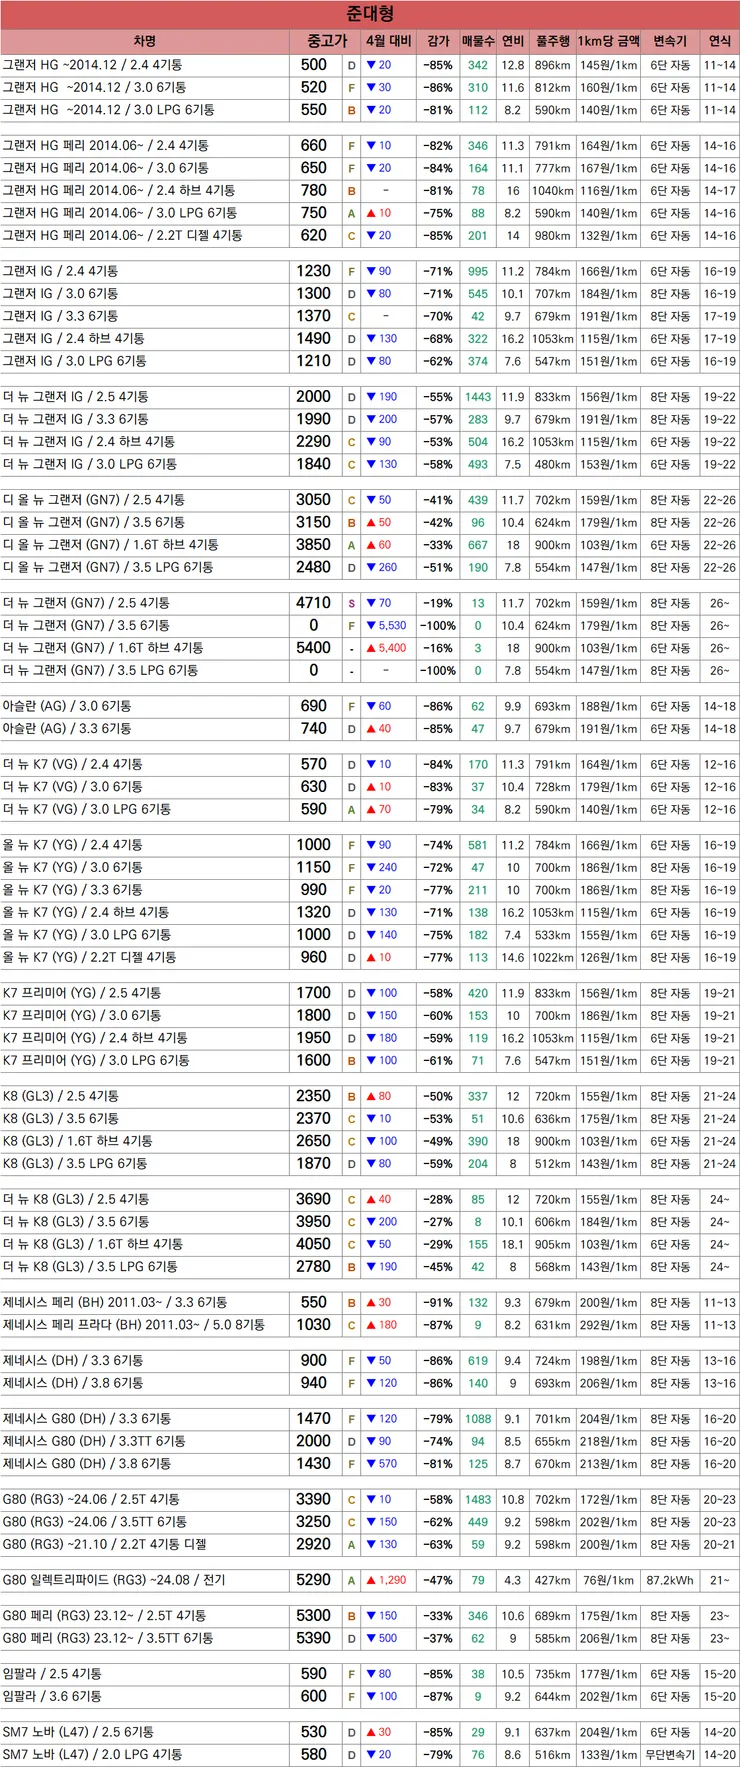Click the price 4710 cell
The image size is (740, 1767).
pos(314,603)
